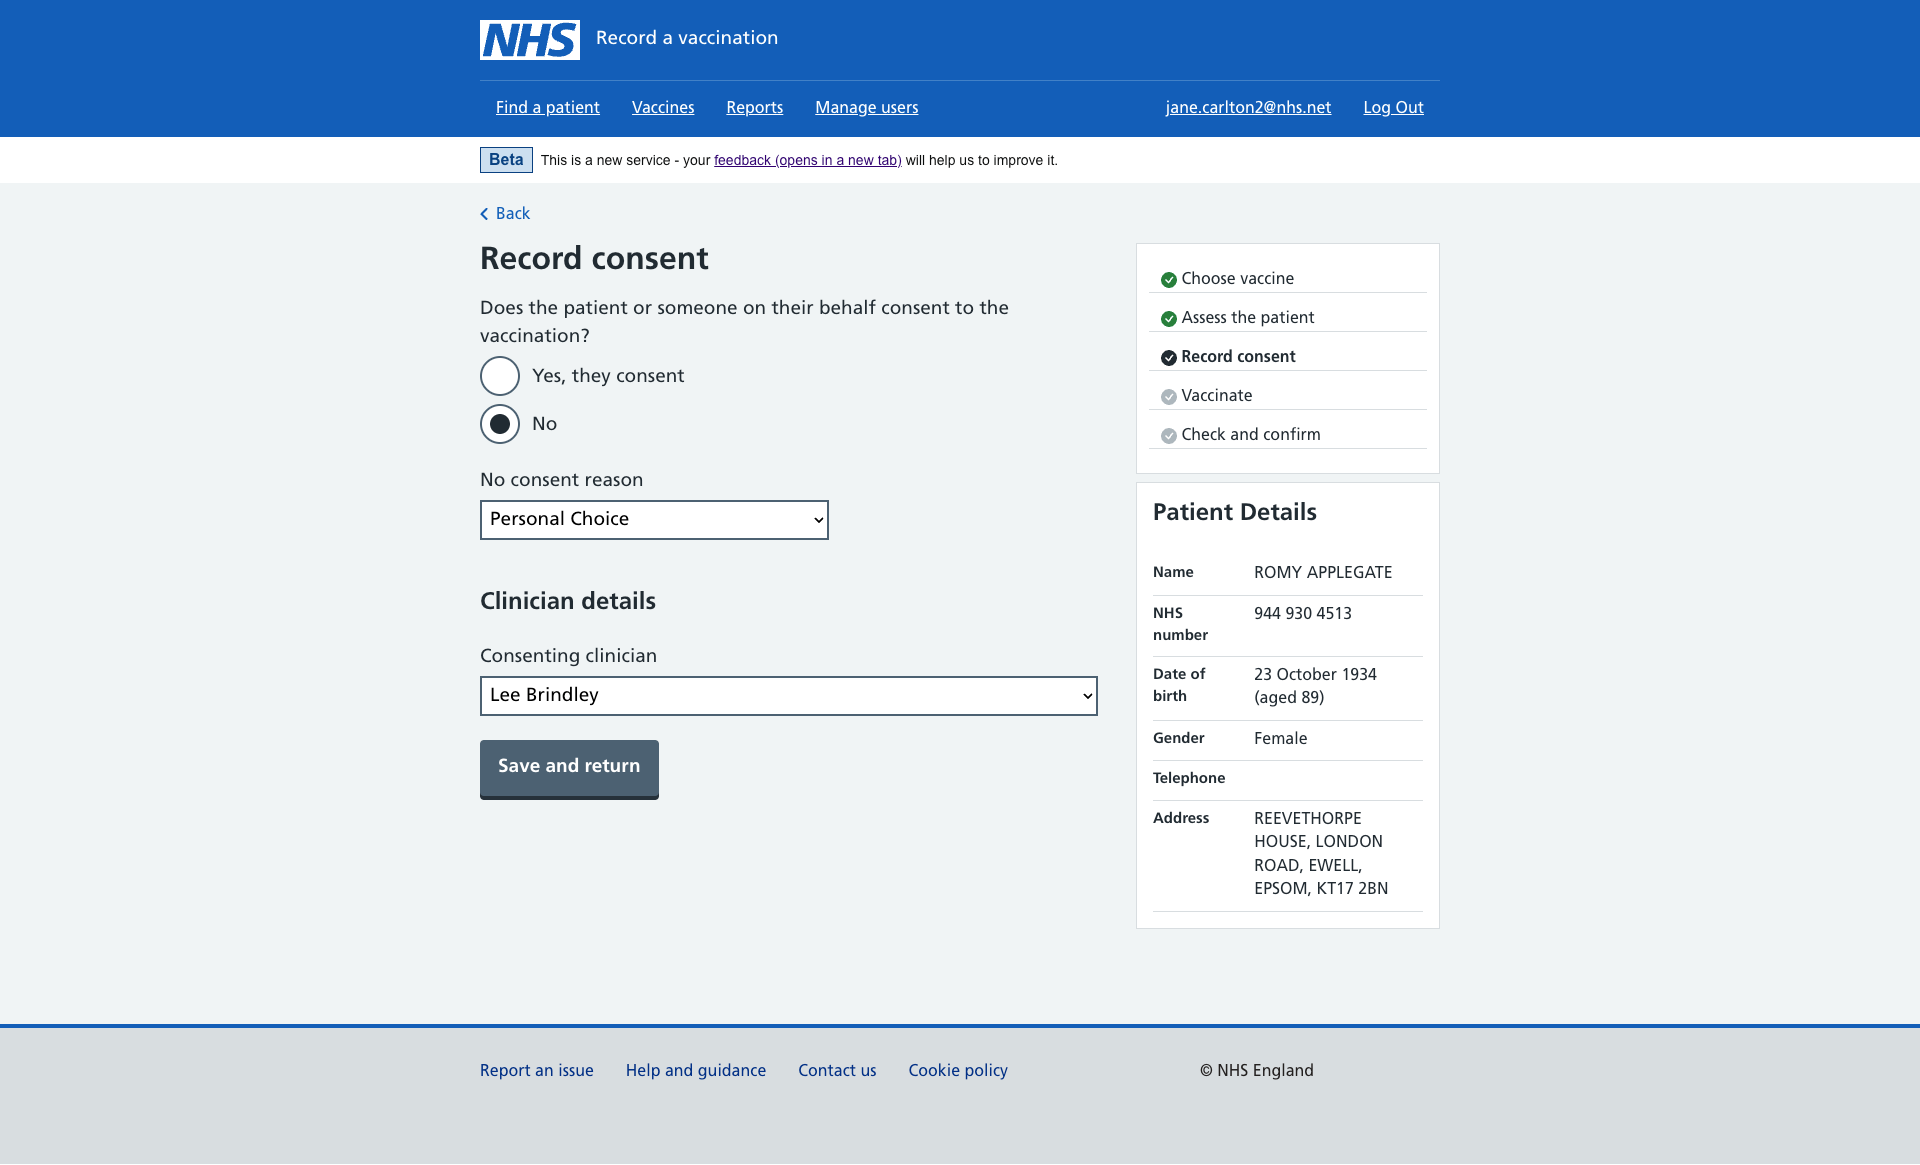
Task: Click the back arrow icon
Action: 484,213
